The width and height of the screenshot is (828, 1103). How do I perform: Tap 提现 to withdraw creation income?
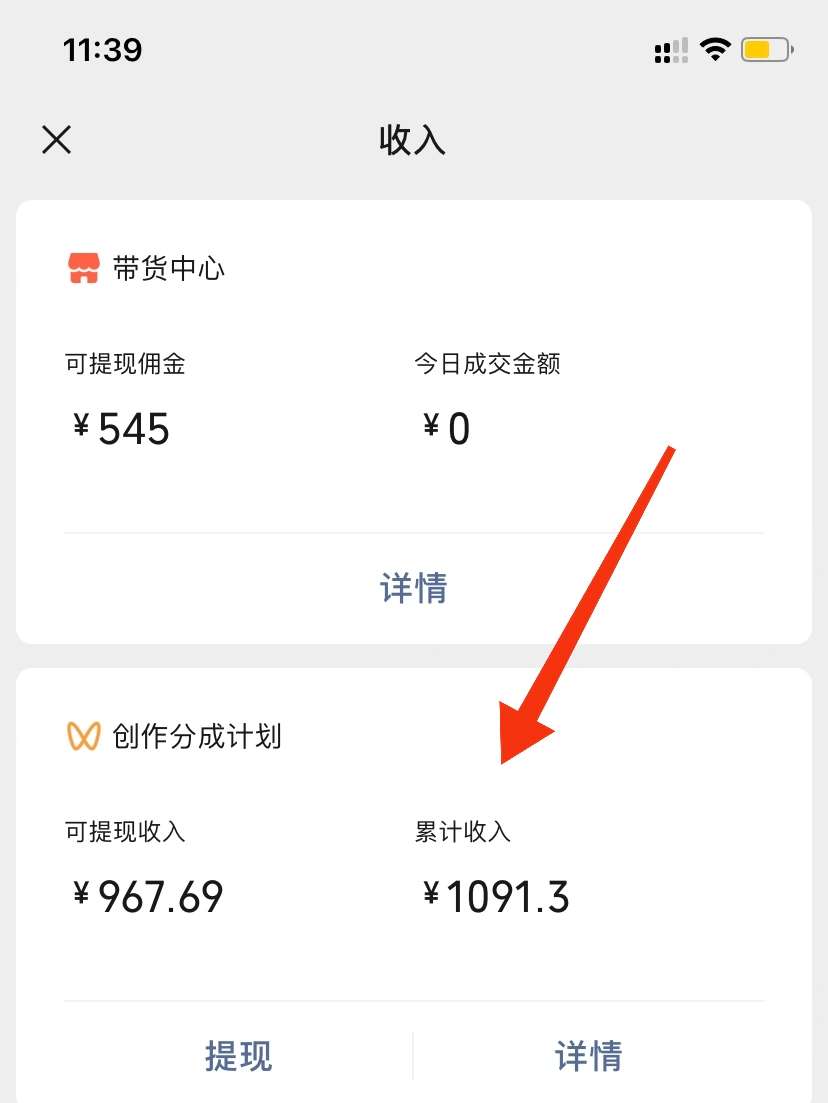238,1055
